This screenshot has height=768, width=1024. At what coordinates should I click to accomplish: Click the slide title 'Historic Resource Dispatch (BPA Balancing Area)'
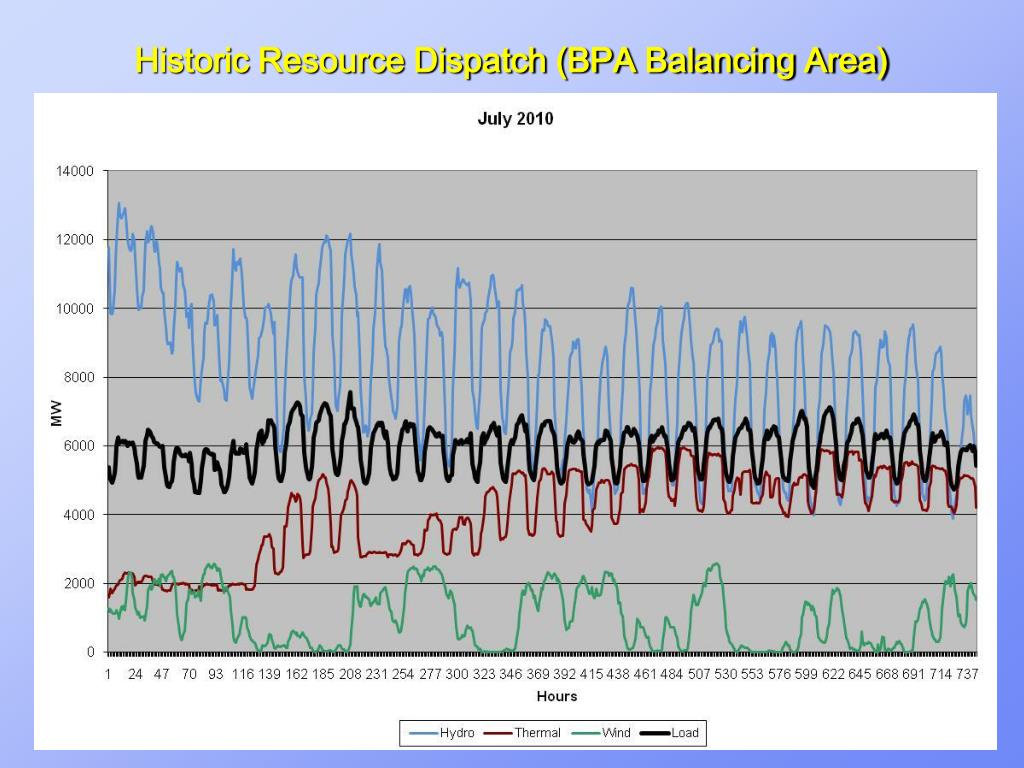point(513,61)
